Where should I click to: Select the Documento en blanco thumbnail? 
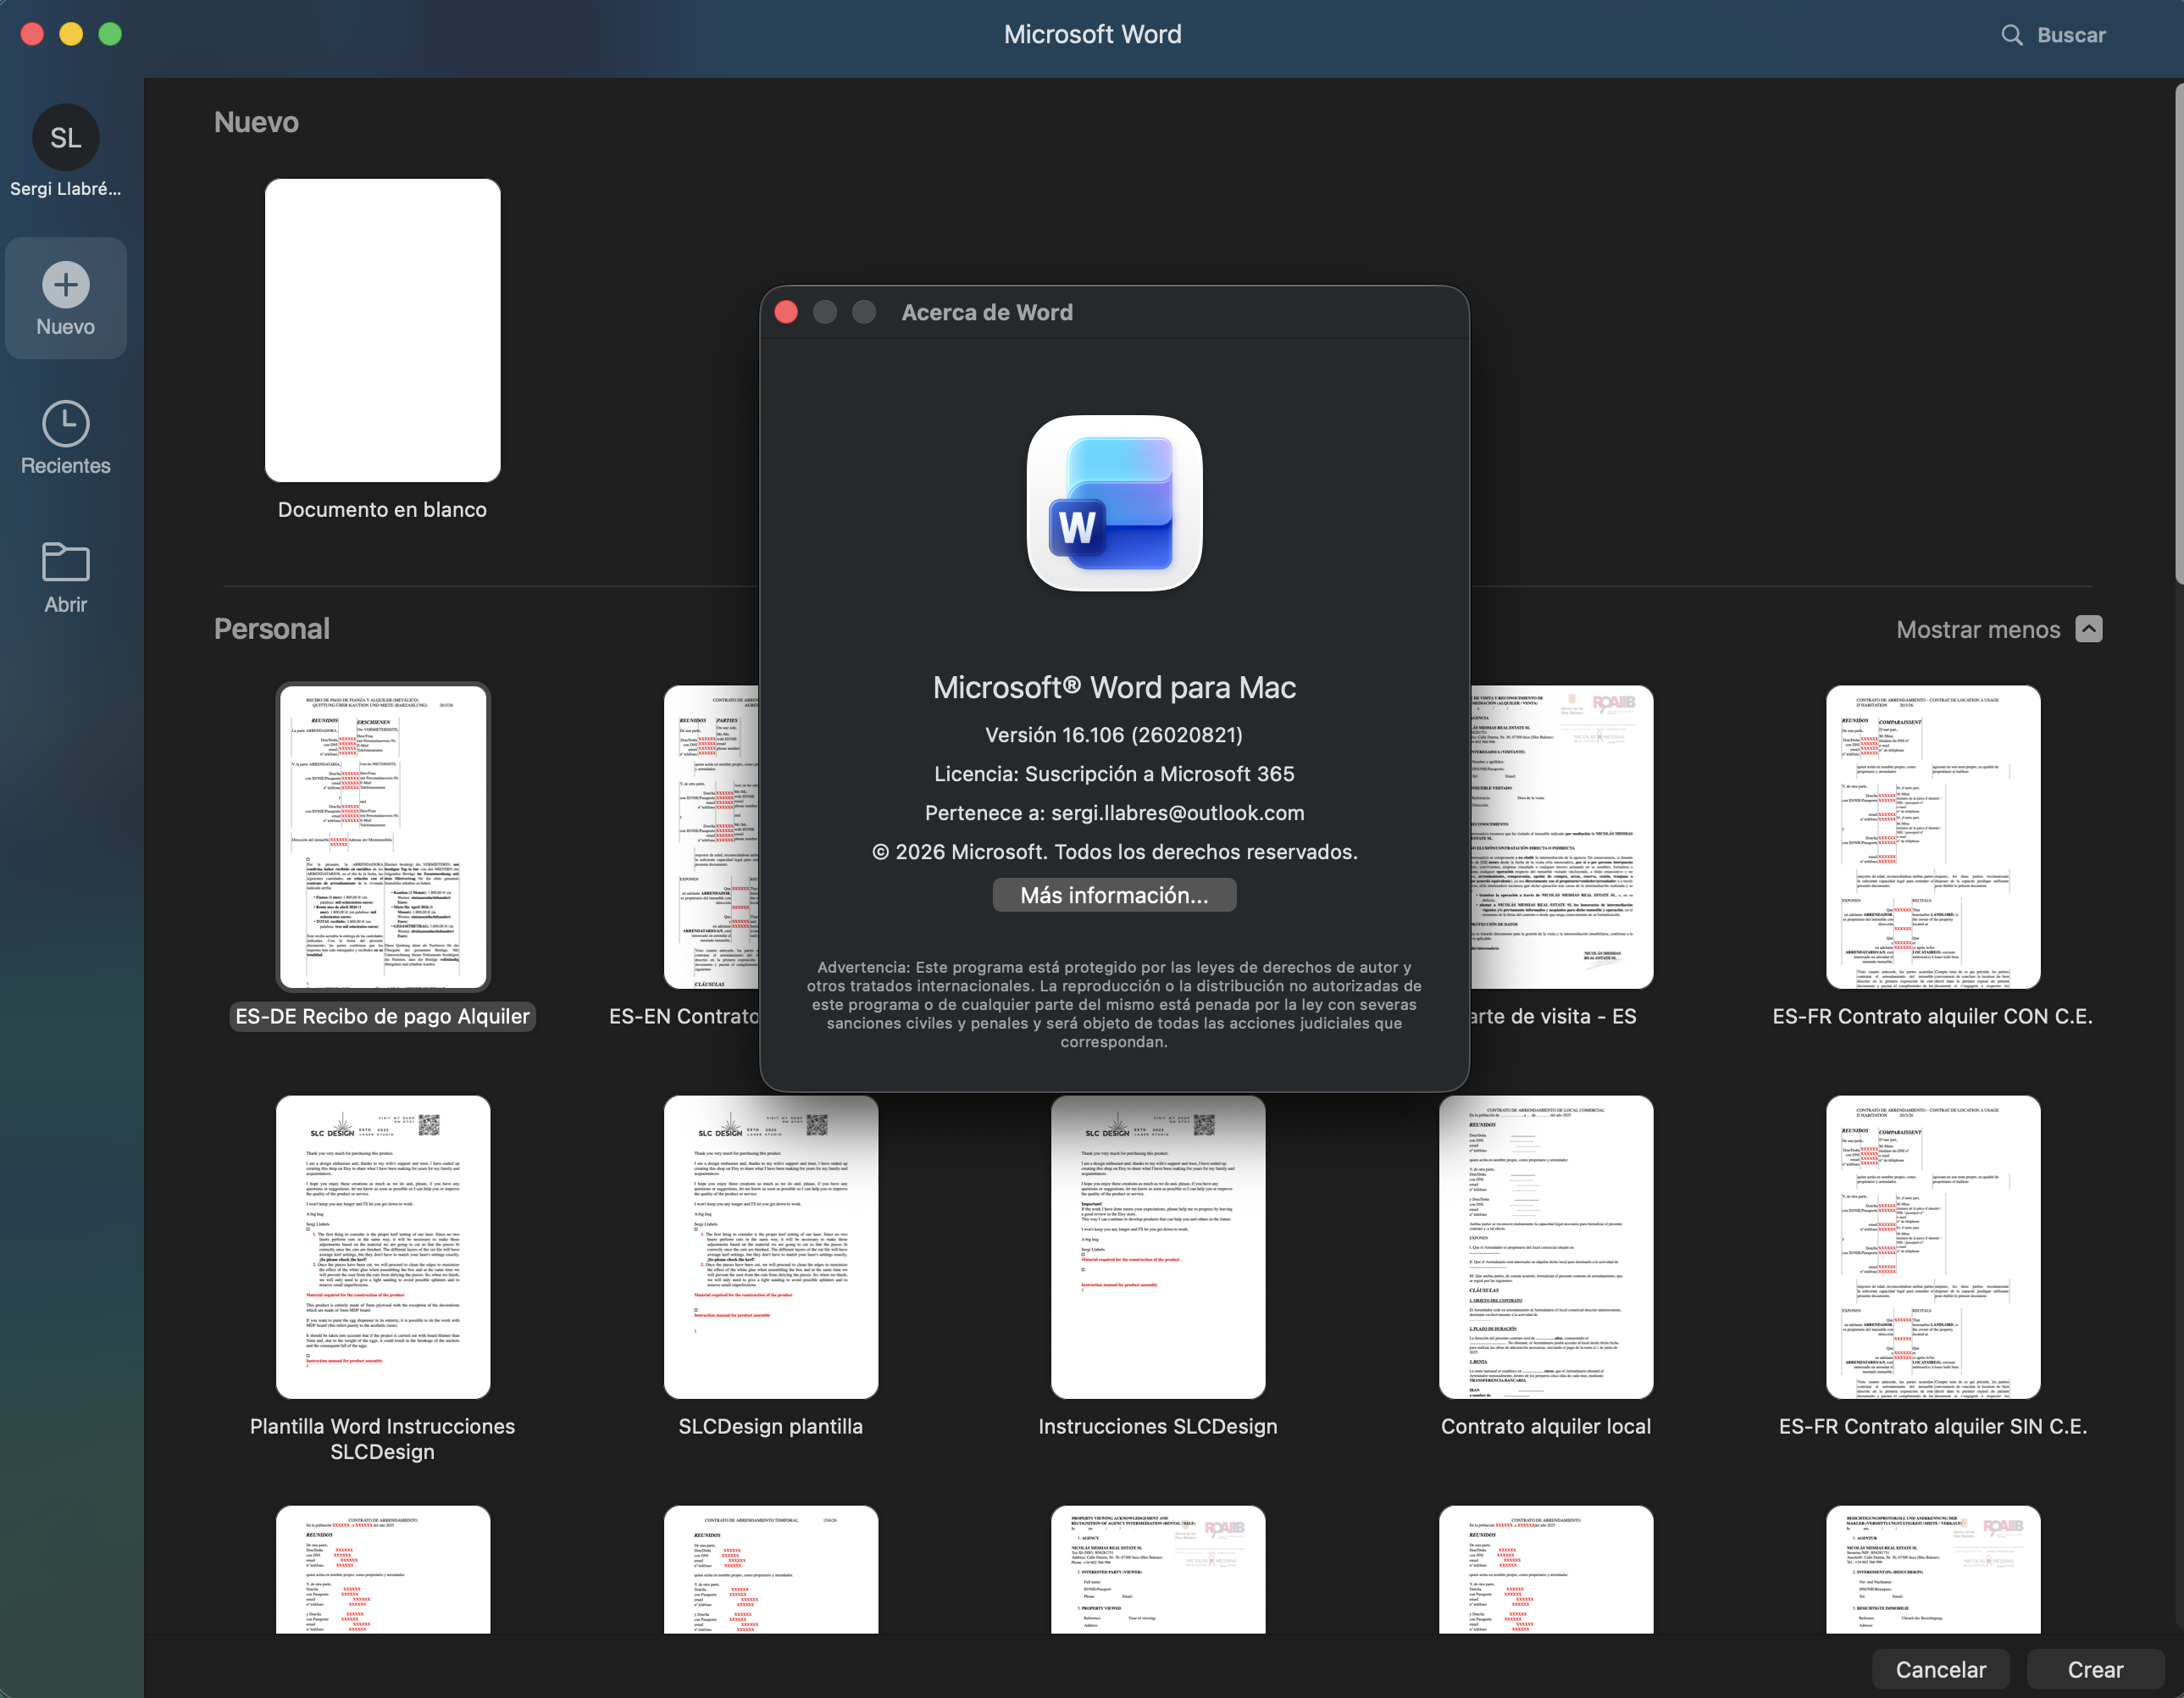pos(383,331)
